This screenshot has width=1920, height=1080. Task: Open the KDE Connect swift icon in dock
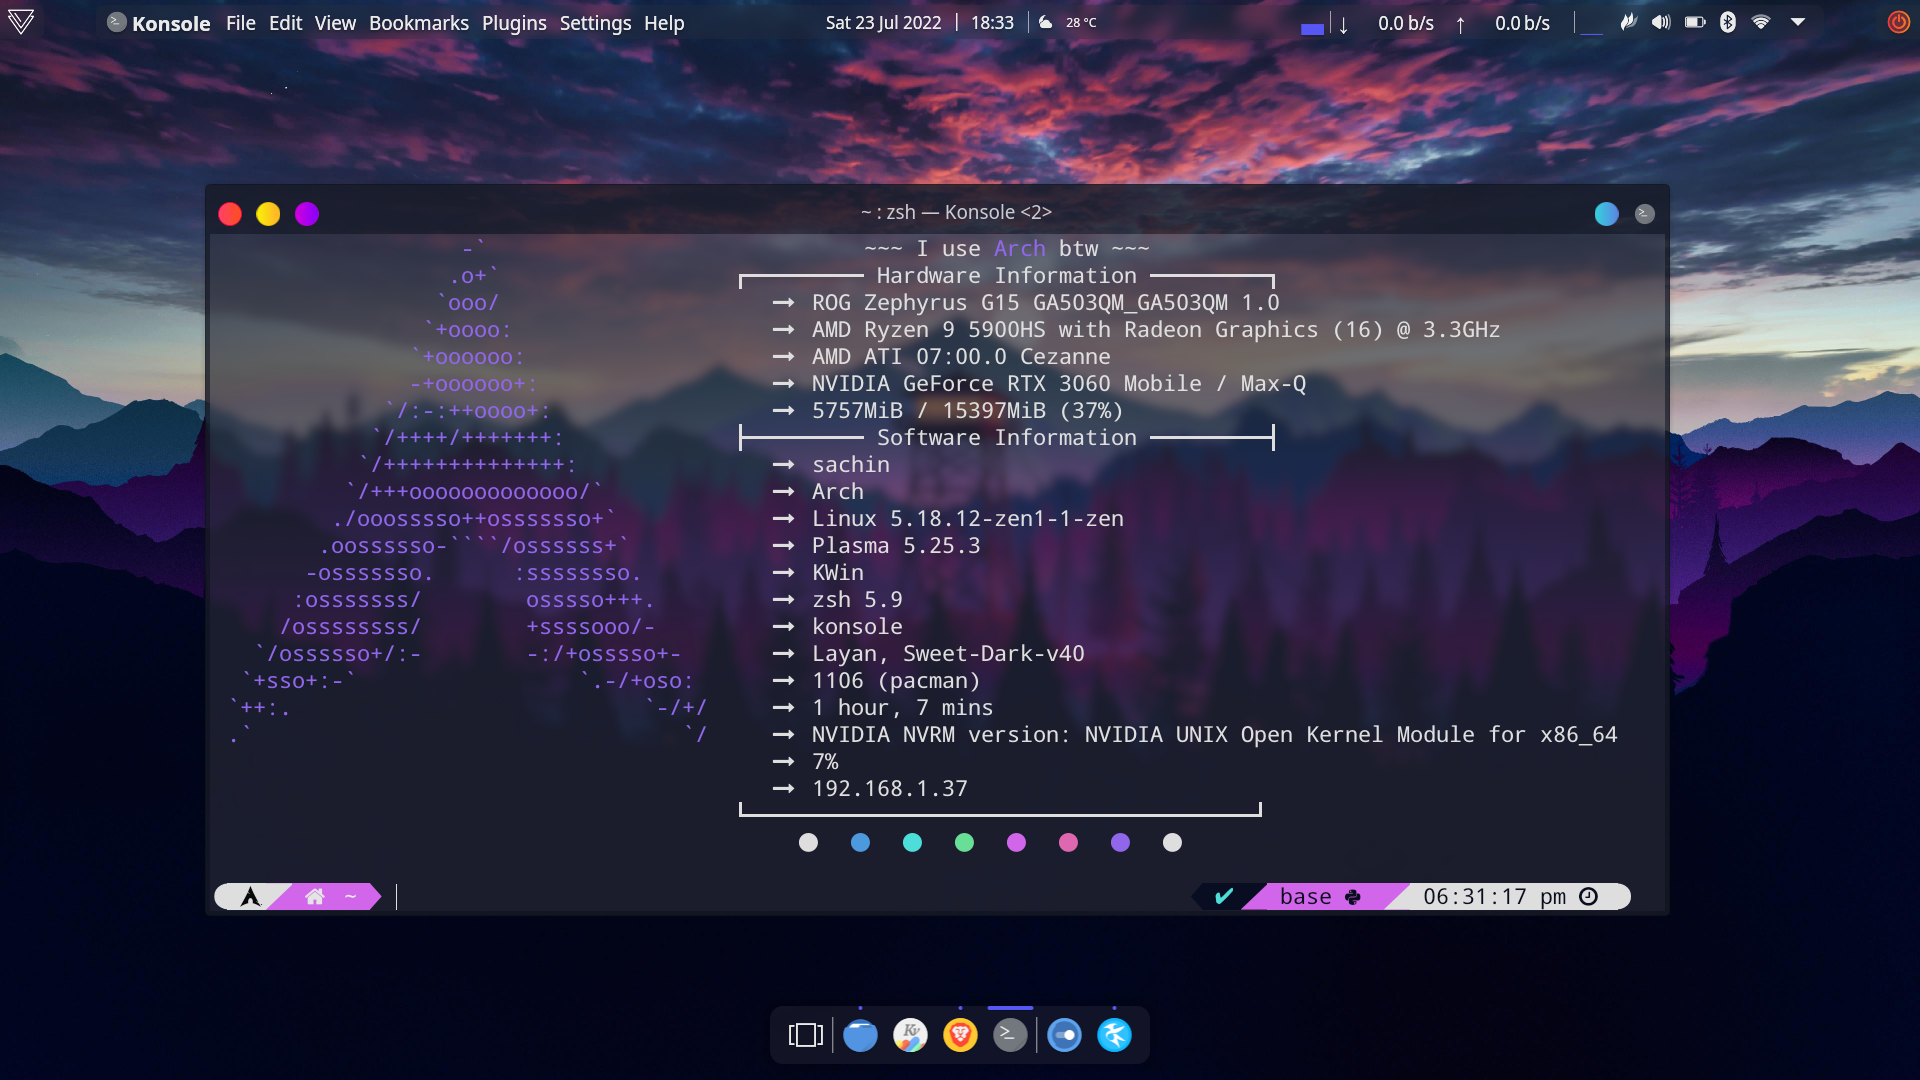click(1114, 1035)
